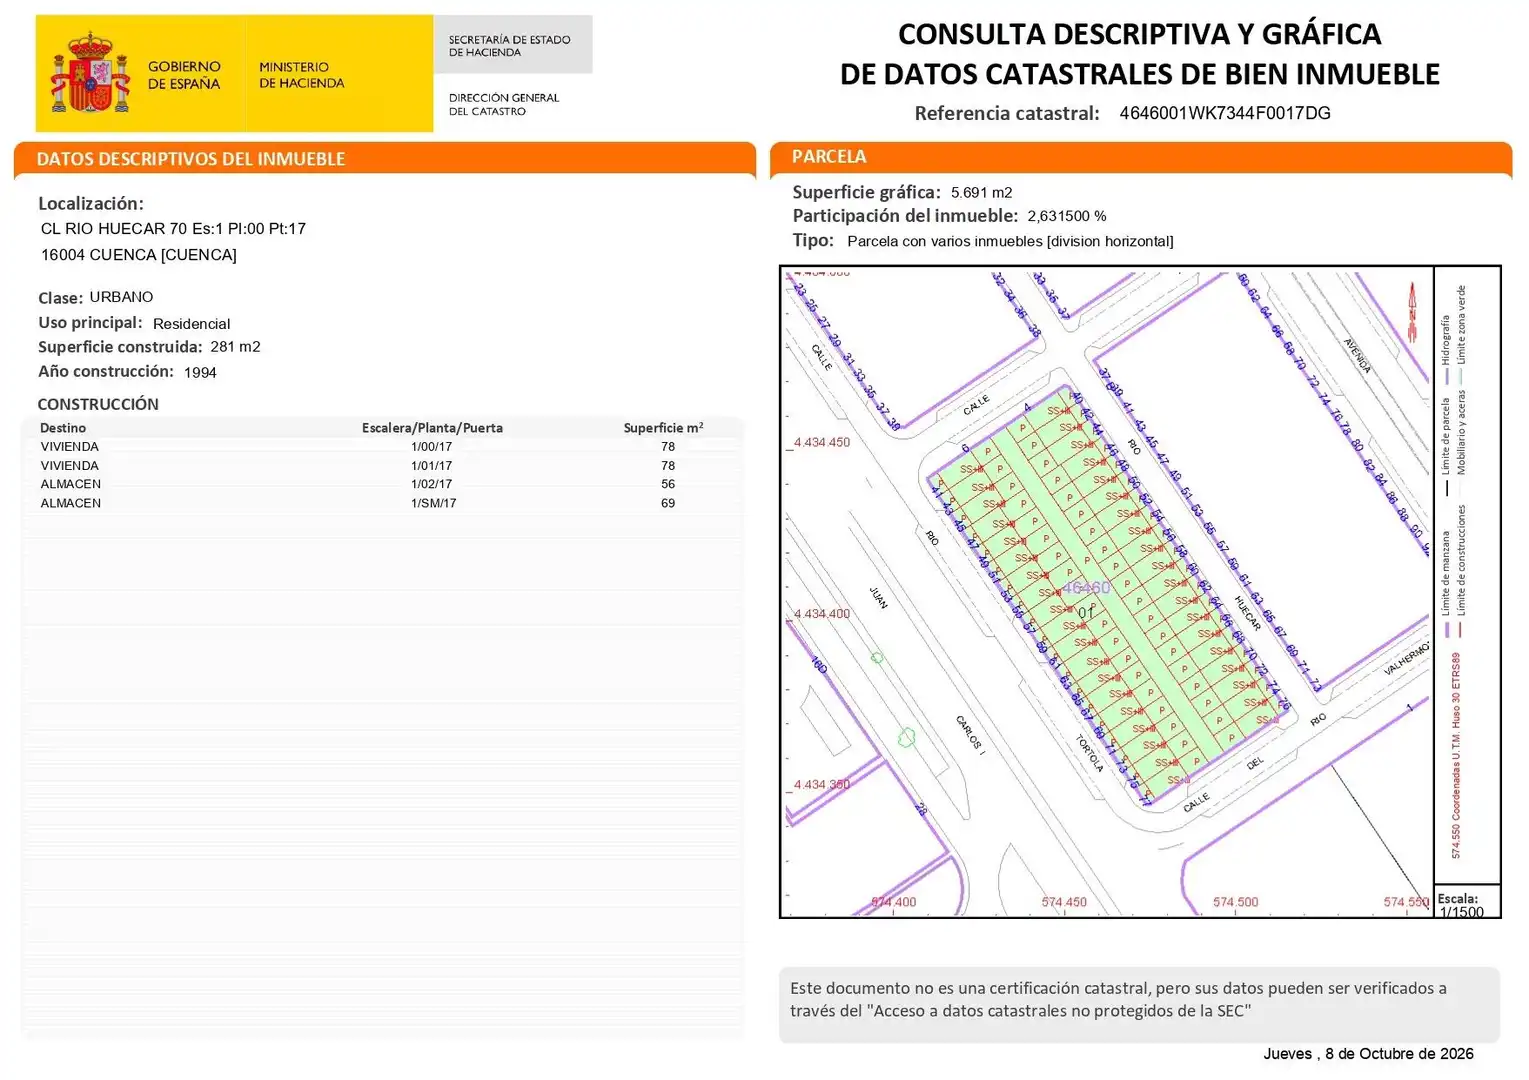Viewport: 1529px width, 1080px height.
Task: Click the MINISTERIO DE HACIENDA logo text
Action: pyautogui.click(x=302, y=75)
